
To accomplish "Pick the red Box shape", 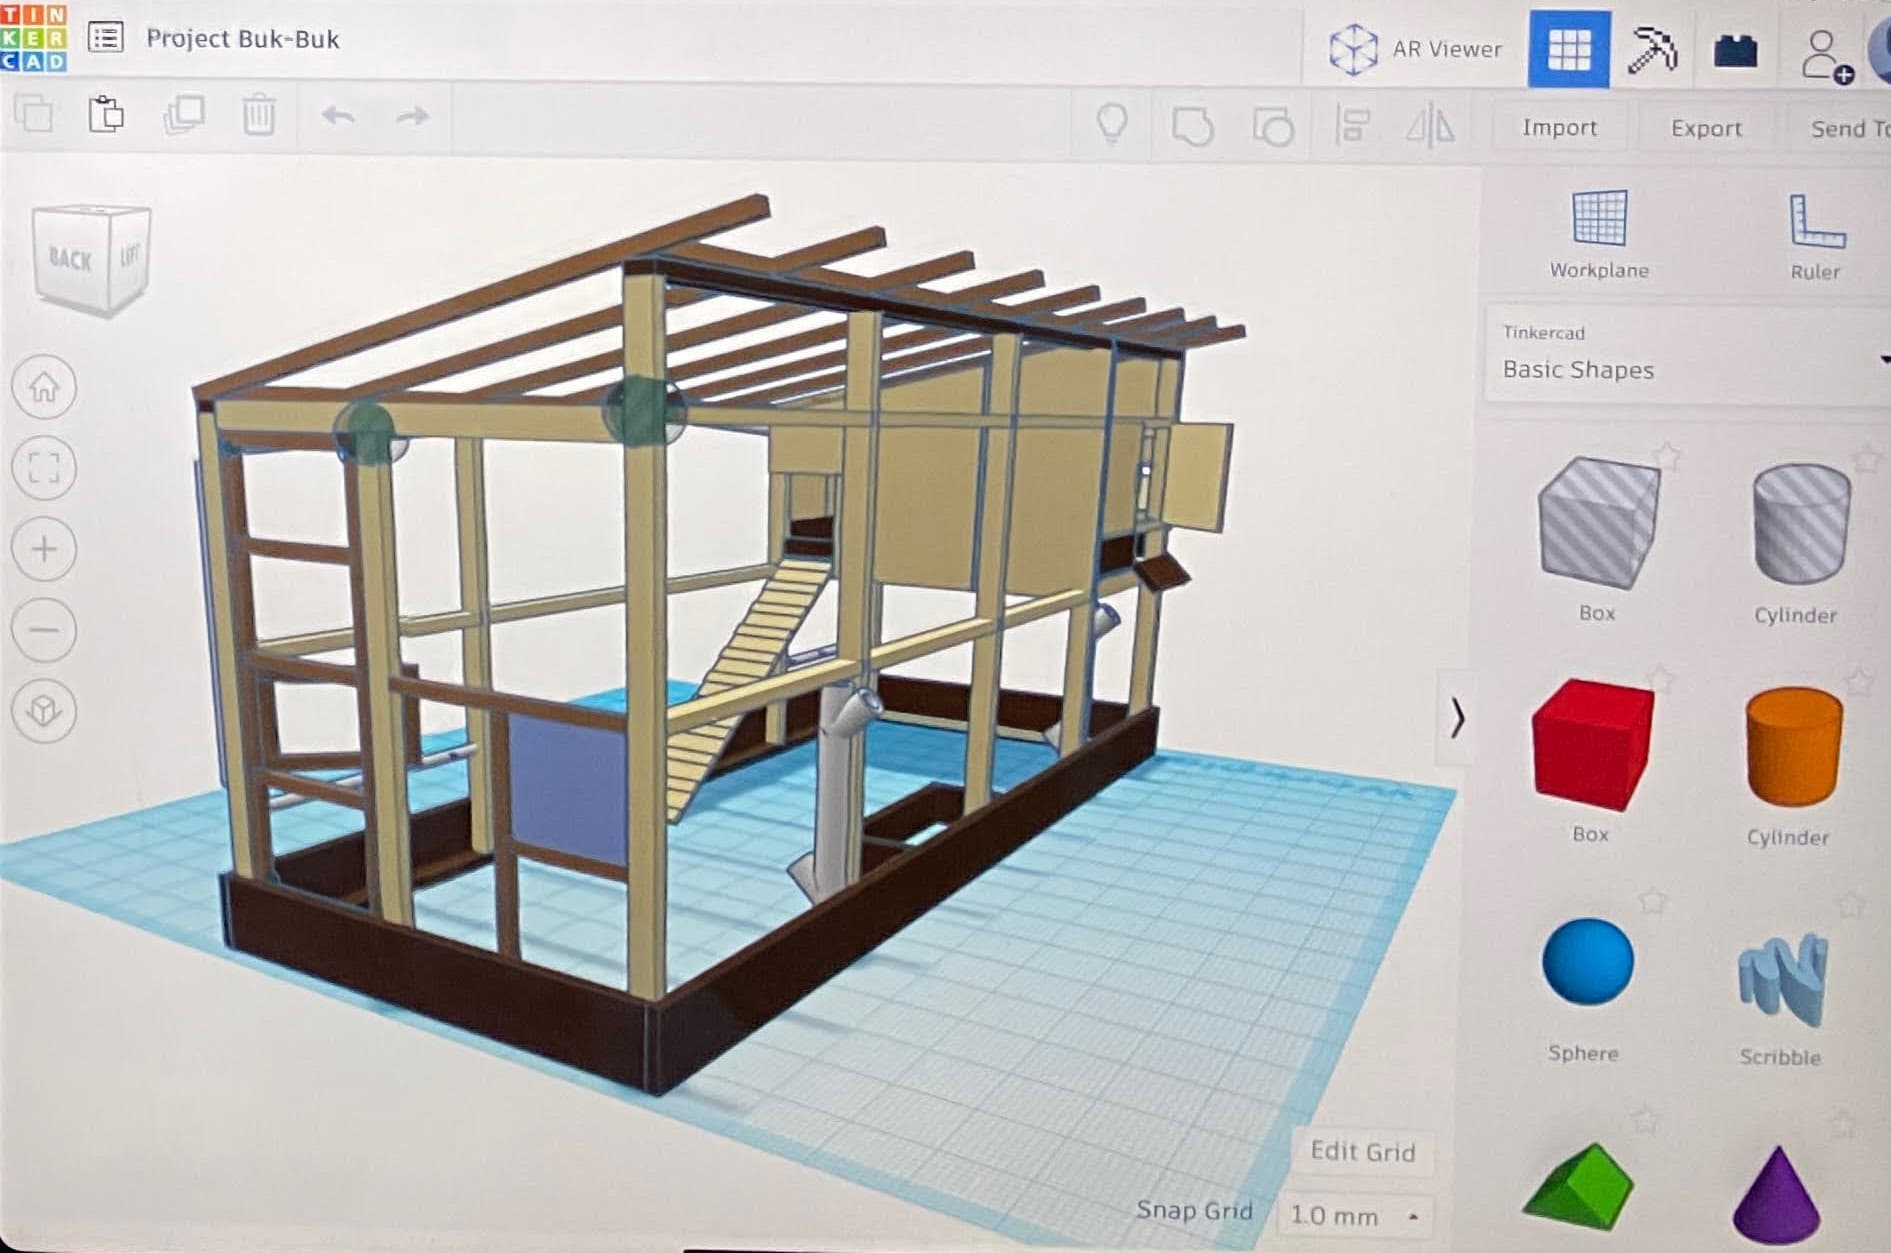I will pos(1592,743).
